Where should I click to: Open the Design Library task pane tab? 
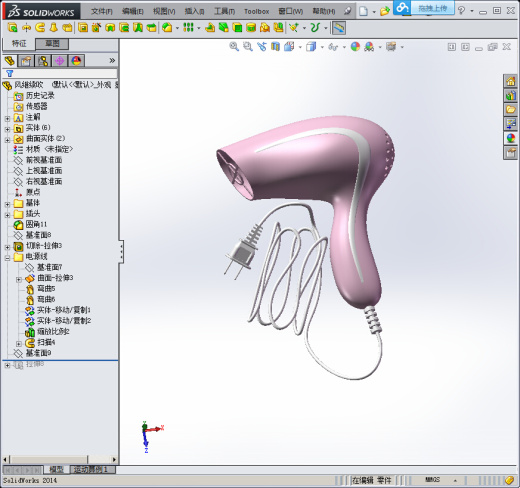[x=510, y=96]
